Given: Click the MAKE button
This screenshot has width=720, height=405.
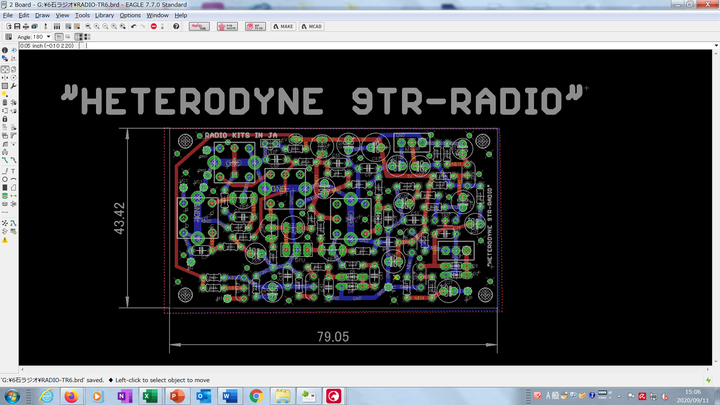Looking at the screenshot, I should [x=283, y=26].
